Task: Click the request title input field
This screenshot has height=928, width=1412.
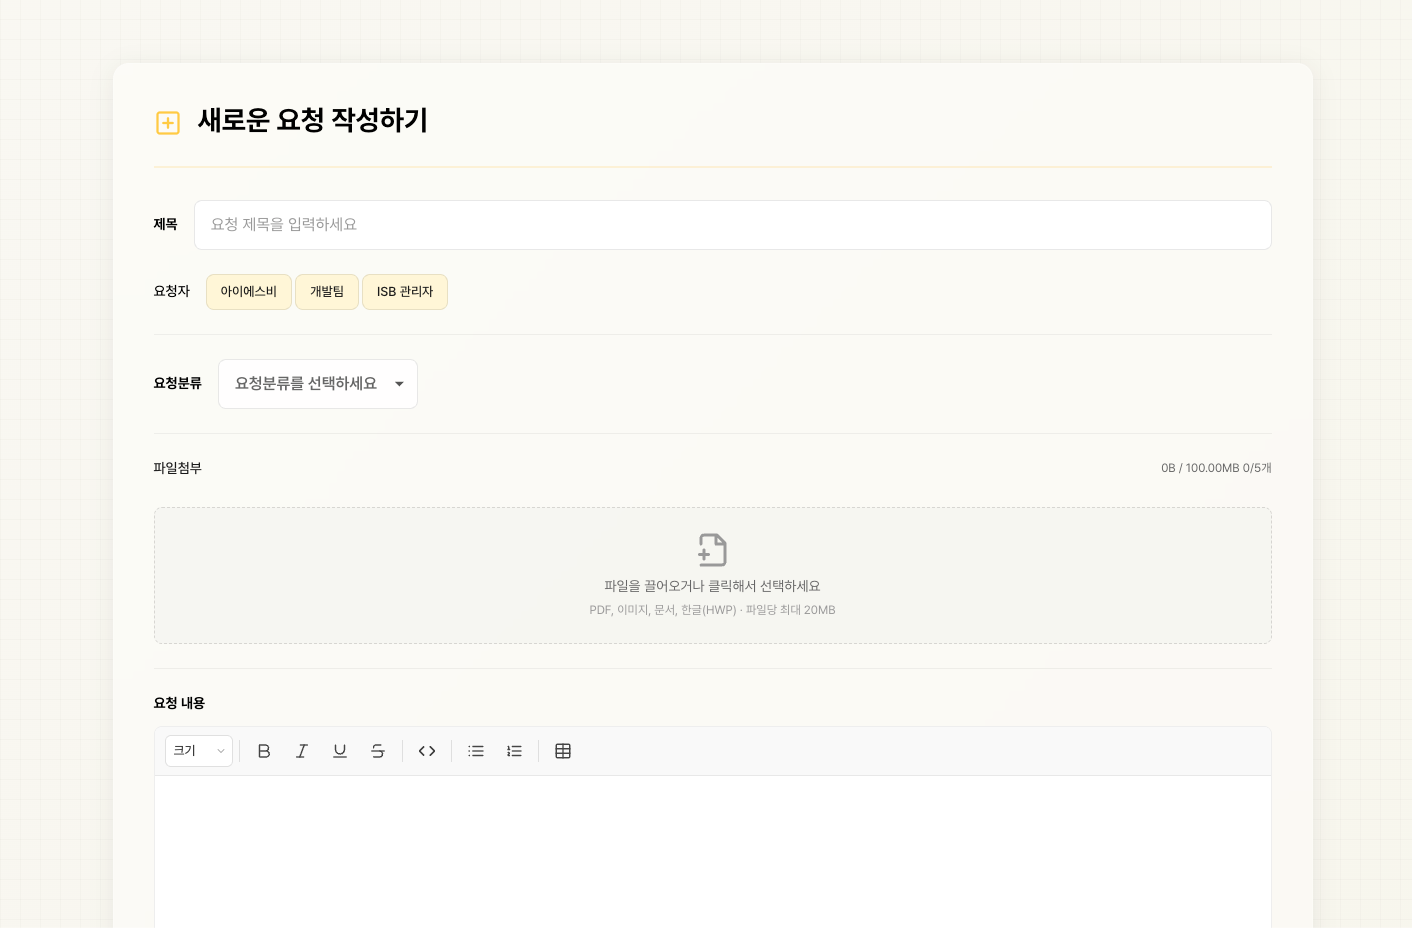Action: coord(732,225)
